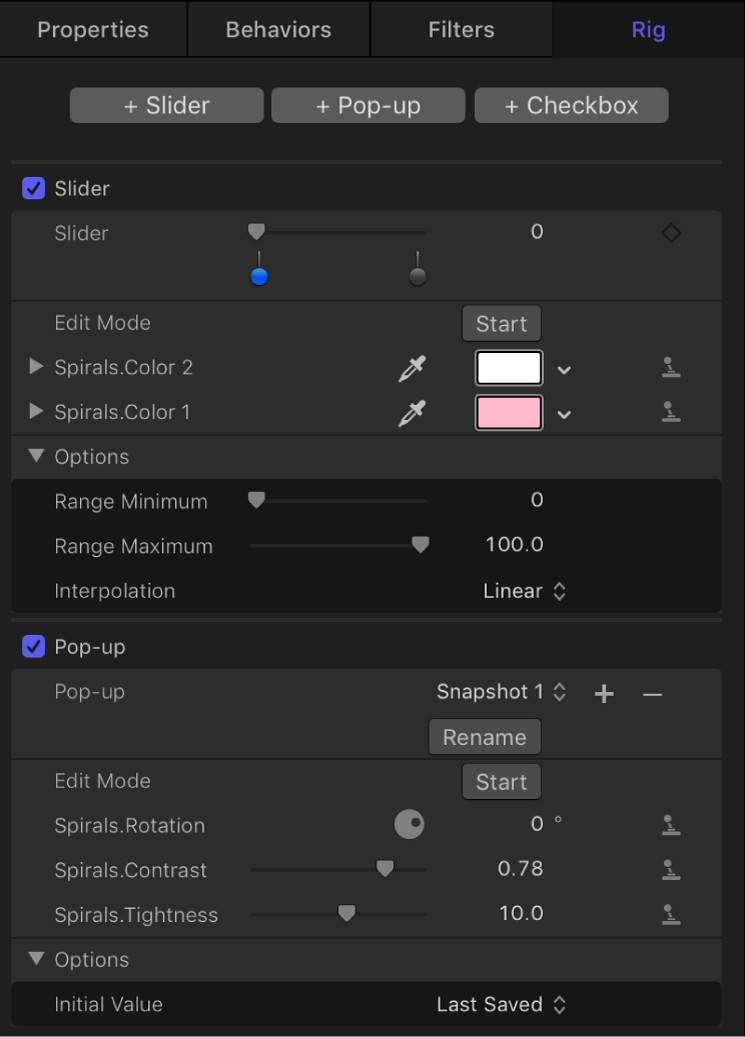The image size is (745, 1037).
Task: Click the keyframe diamond on the Slider row
Action: coord(671,231)
